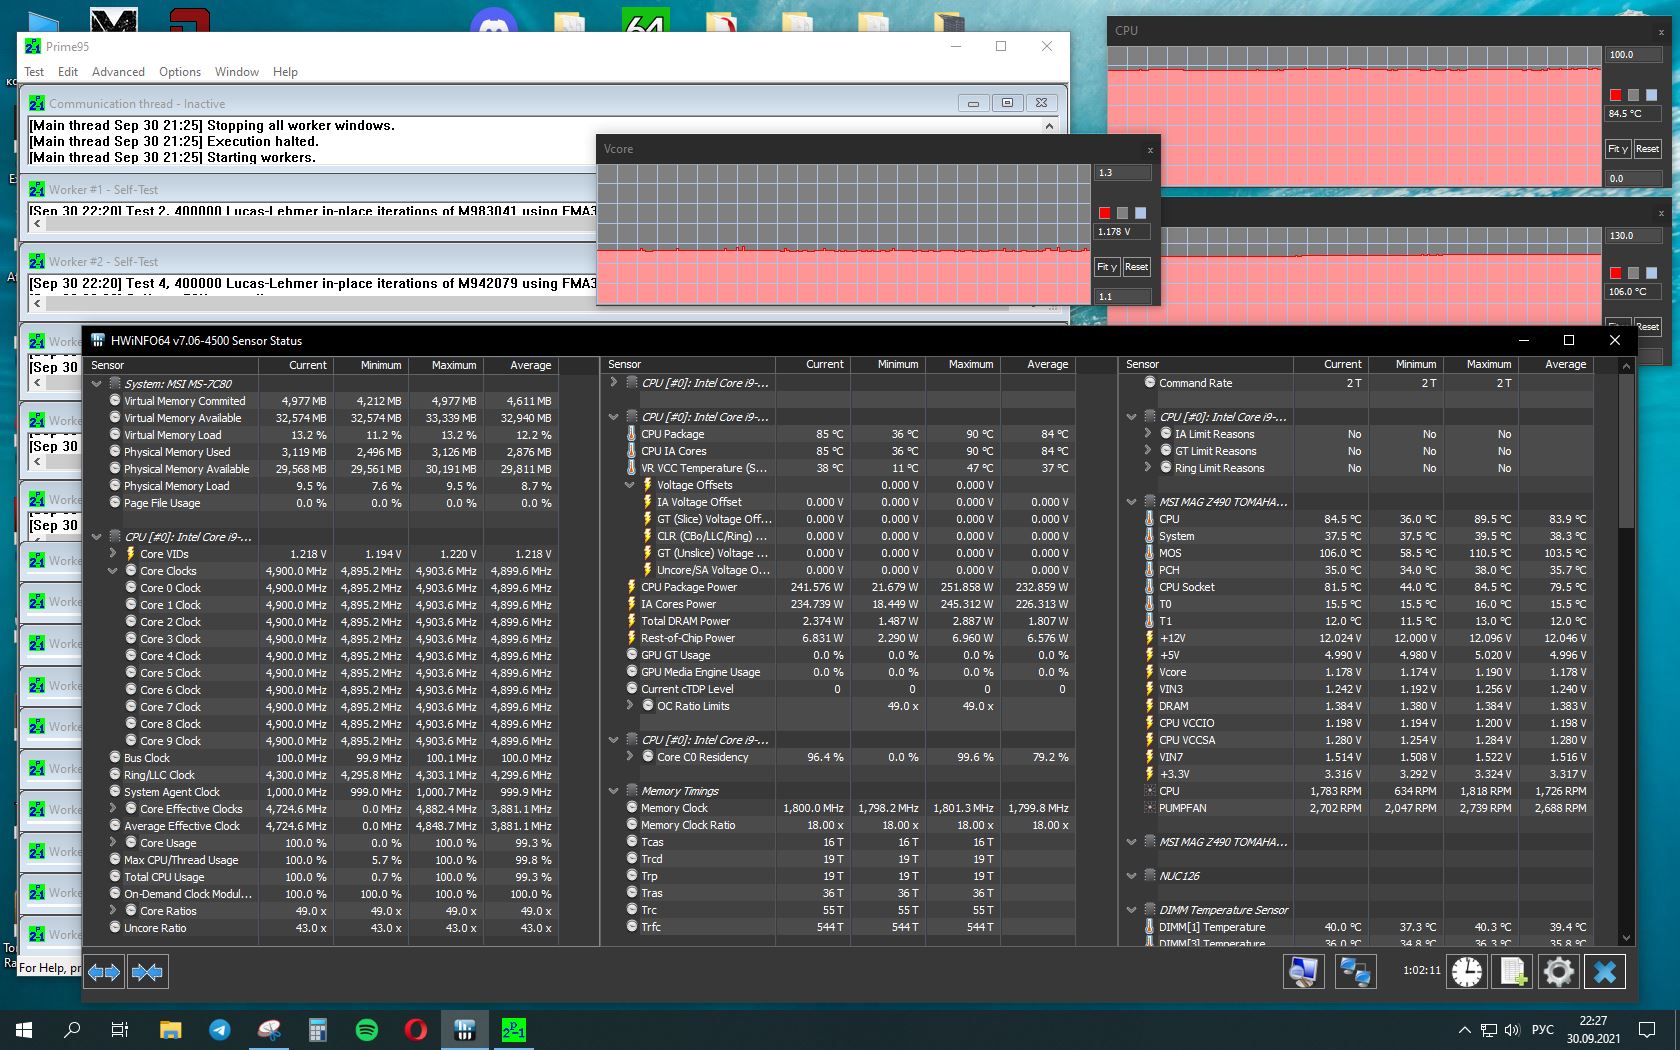Collapse the Memory Timings group

point(614,791)
